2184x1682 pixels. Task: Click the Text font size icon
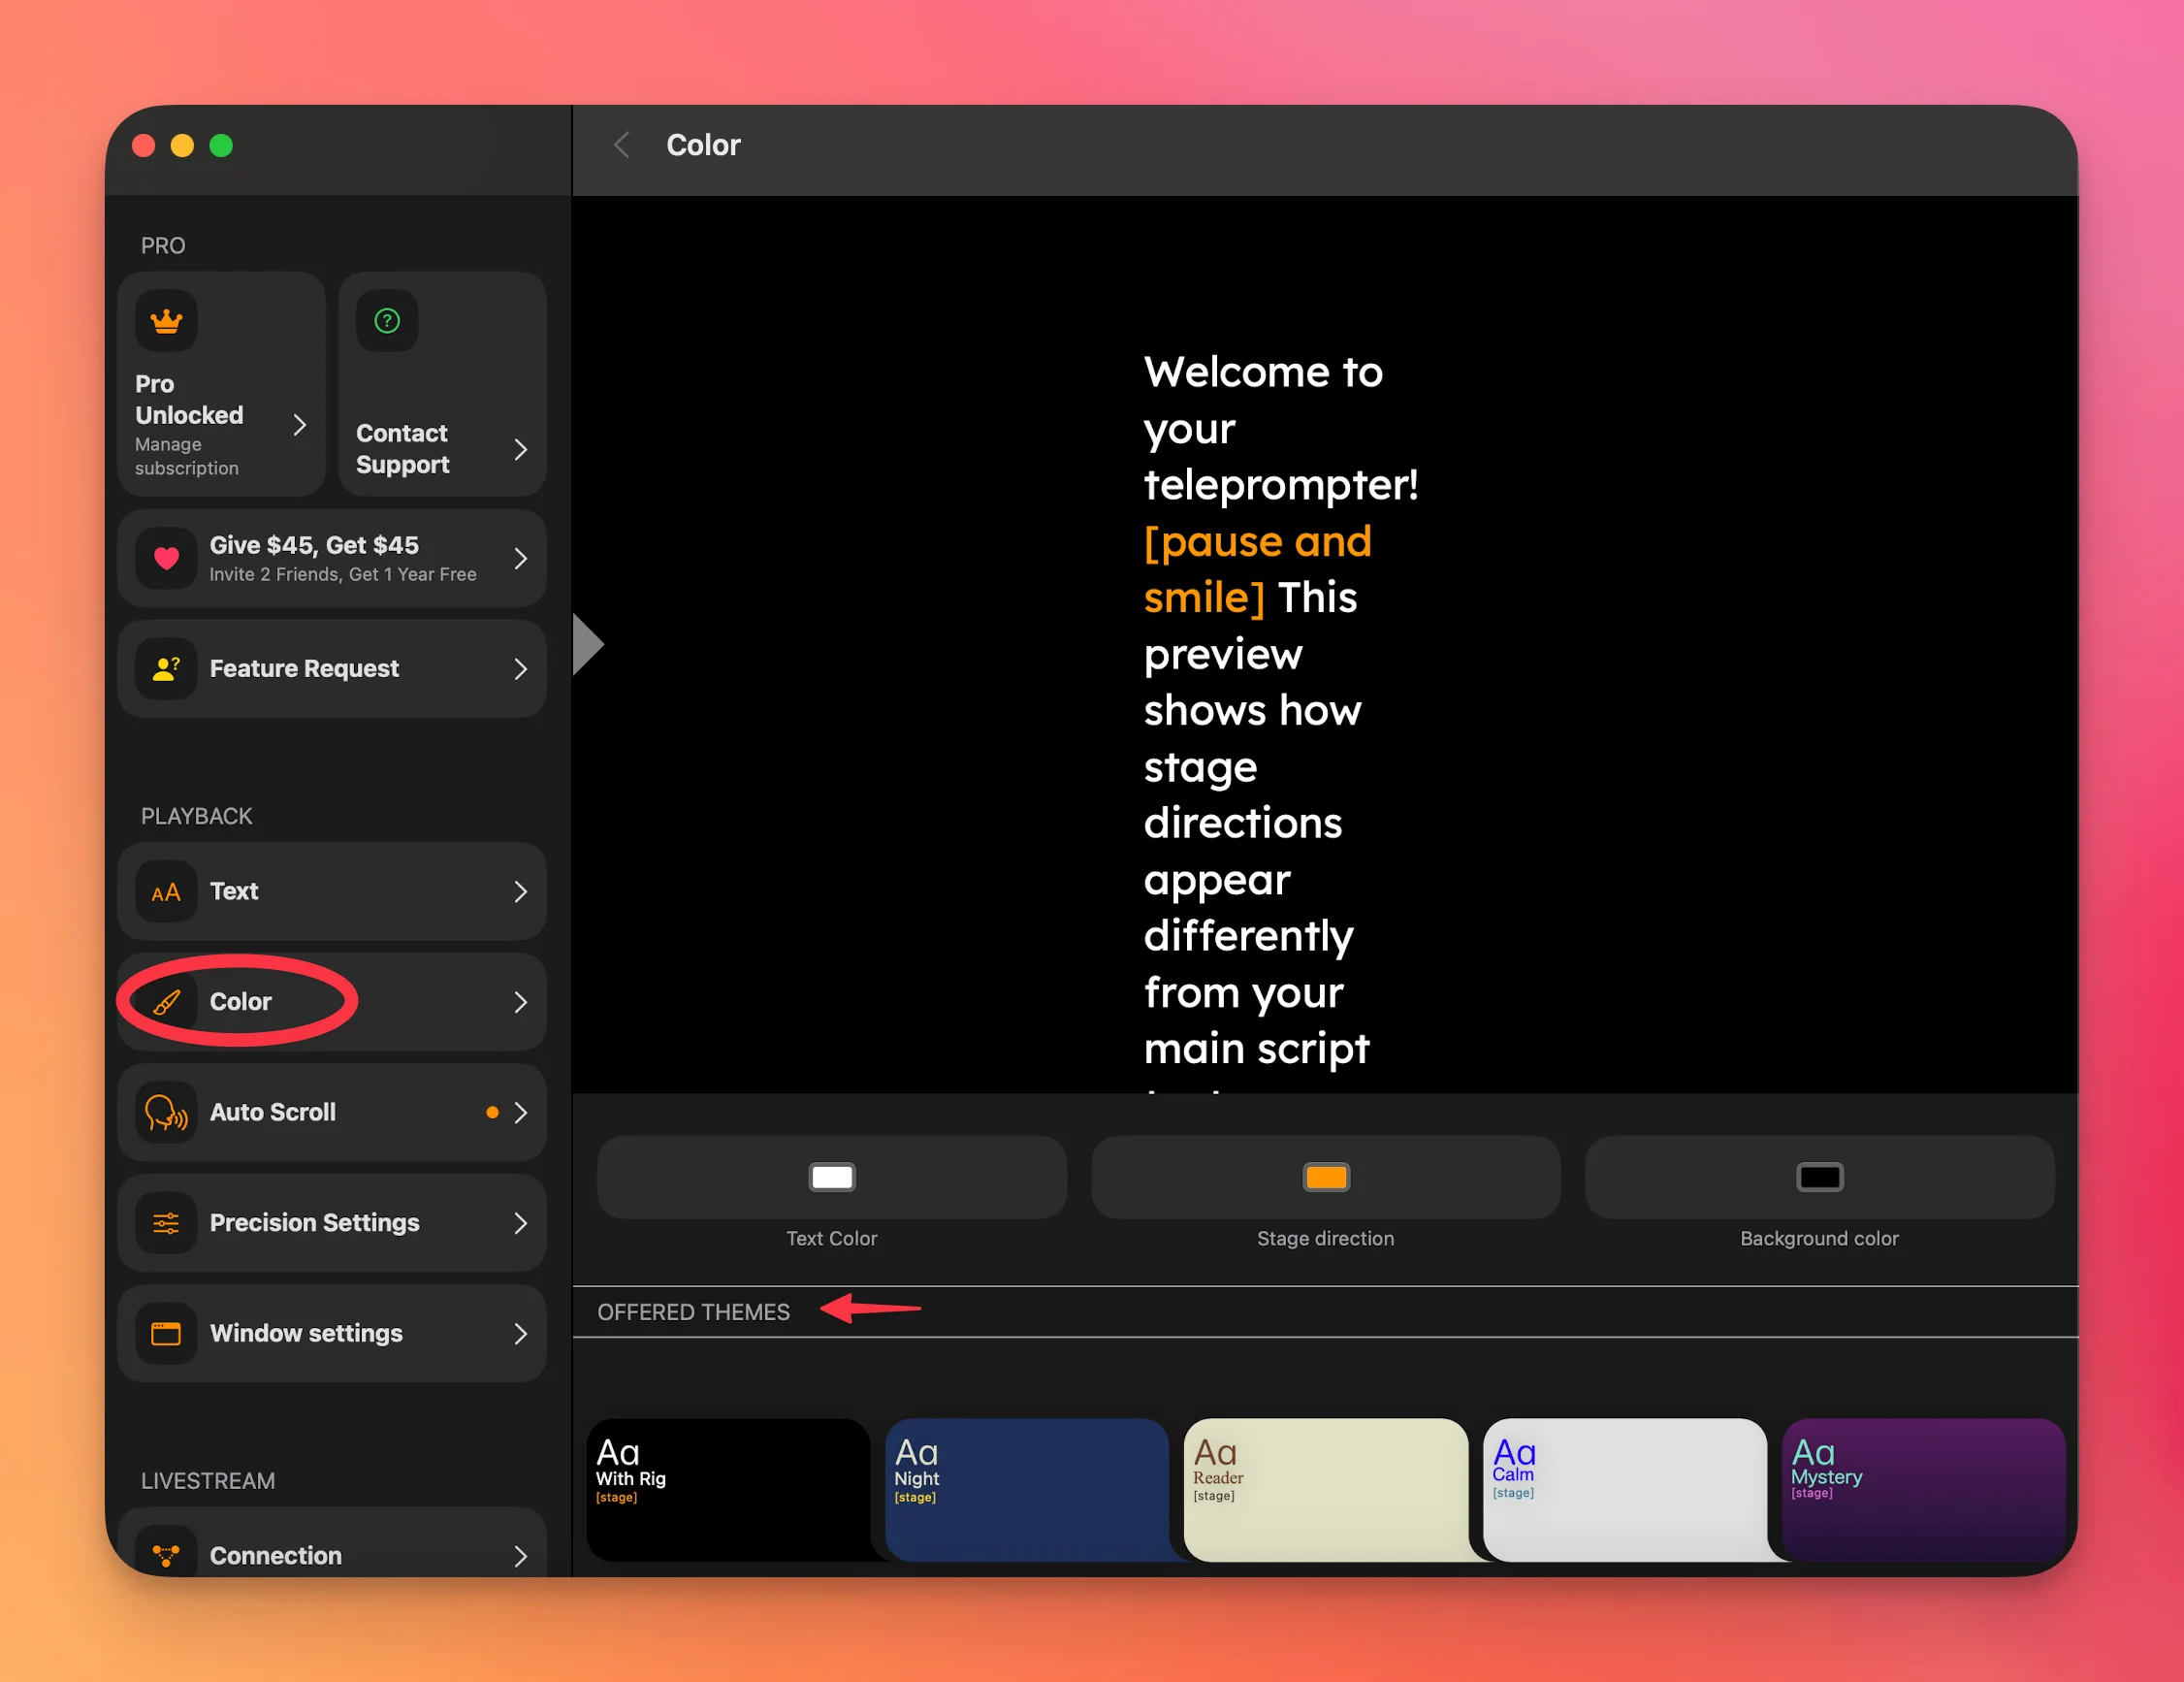pos(166,891)
